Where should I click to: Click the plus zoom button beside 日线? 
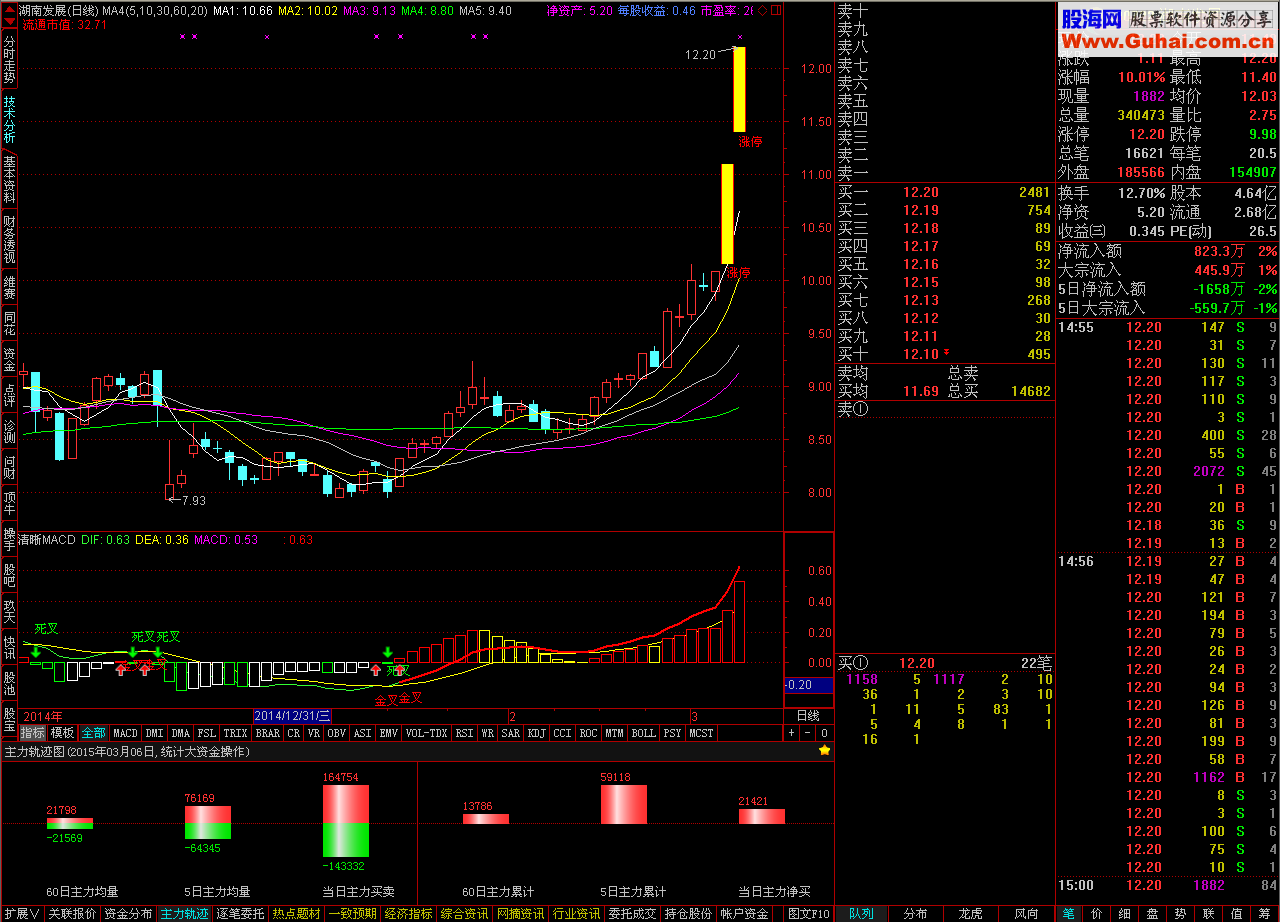(791, 733)
